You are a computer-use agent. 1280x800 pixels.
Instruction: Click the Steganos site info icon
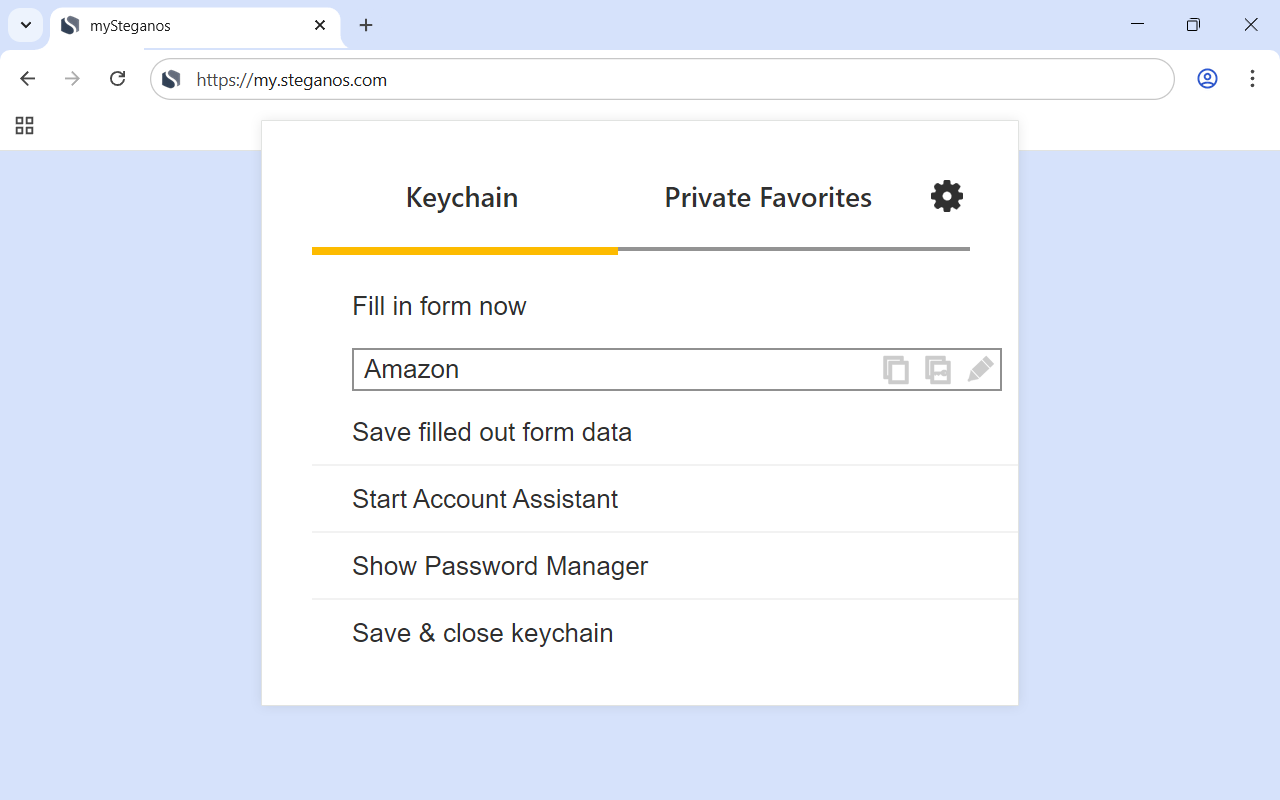click(172, 80)
